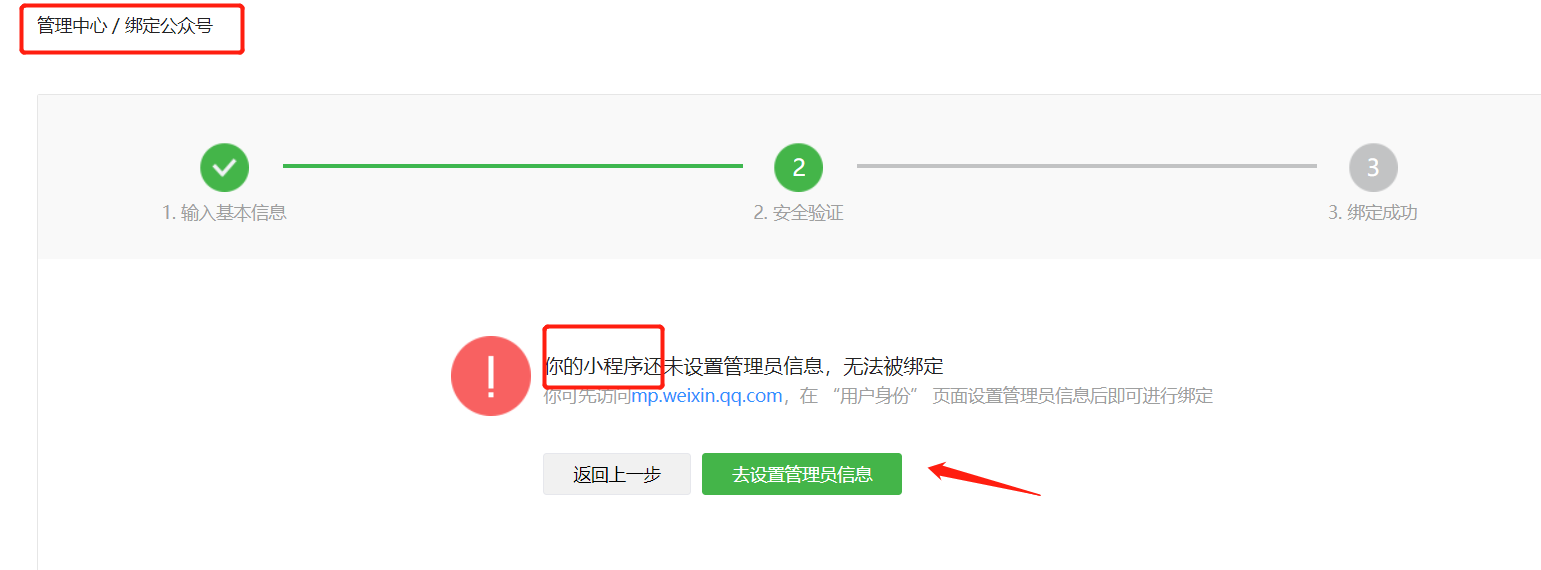
Task: Click the '无法被绑定' heading text
Action: pyautogui.click(x=893, y=367)
